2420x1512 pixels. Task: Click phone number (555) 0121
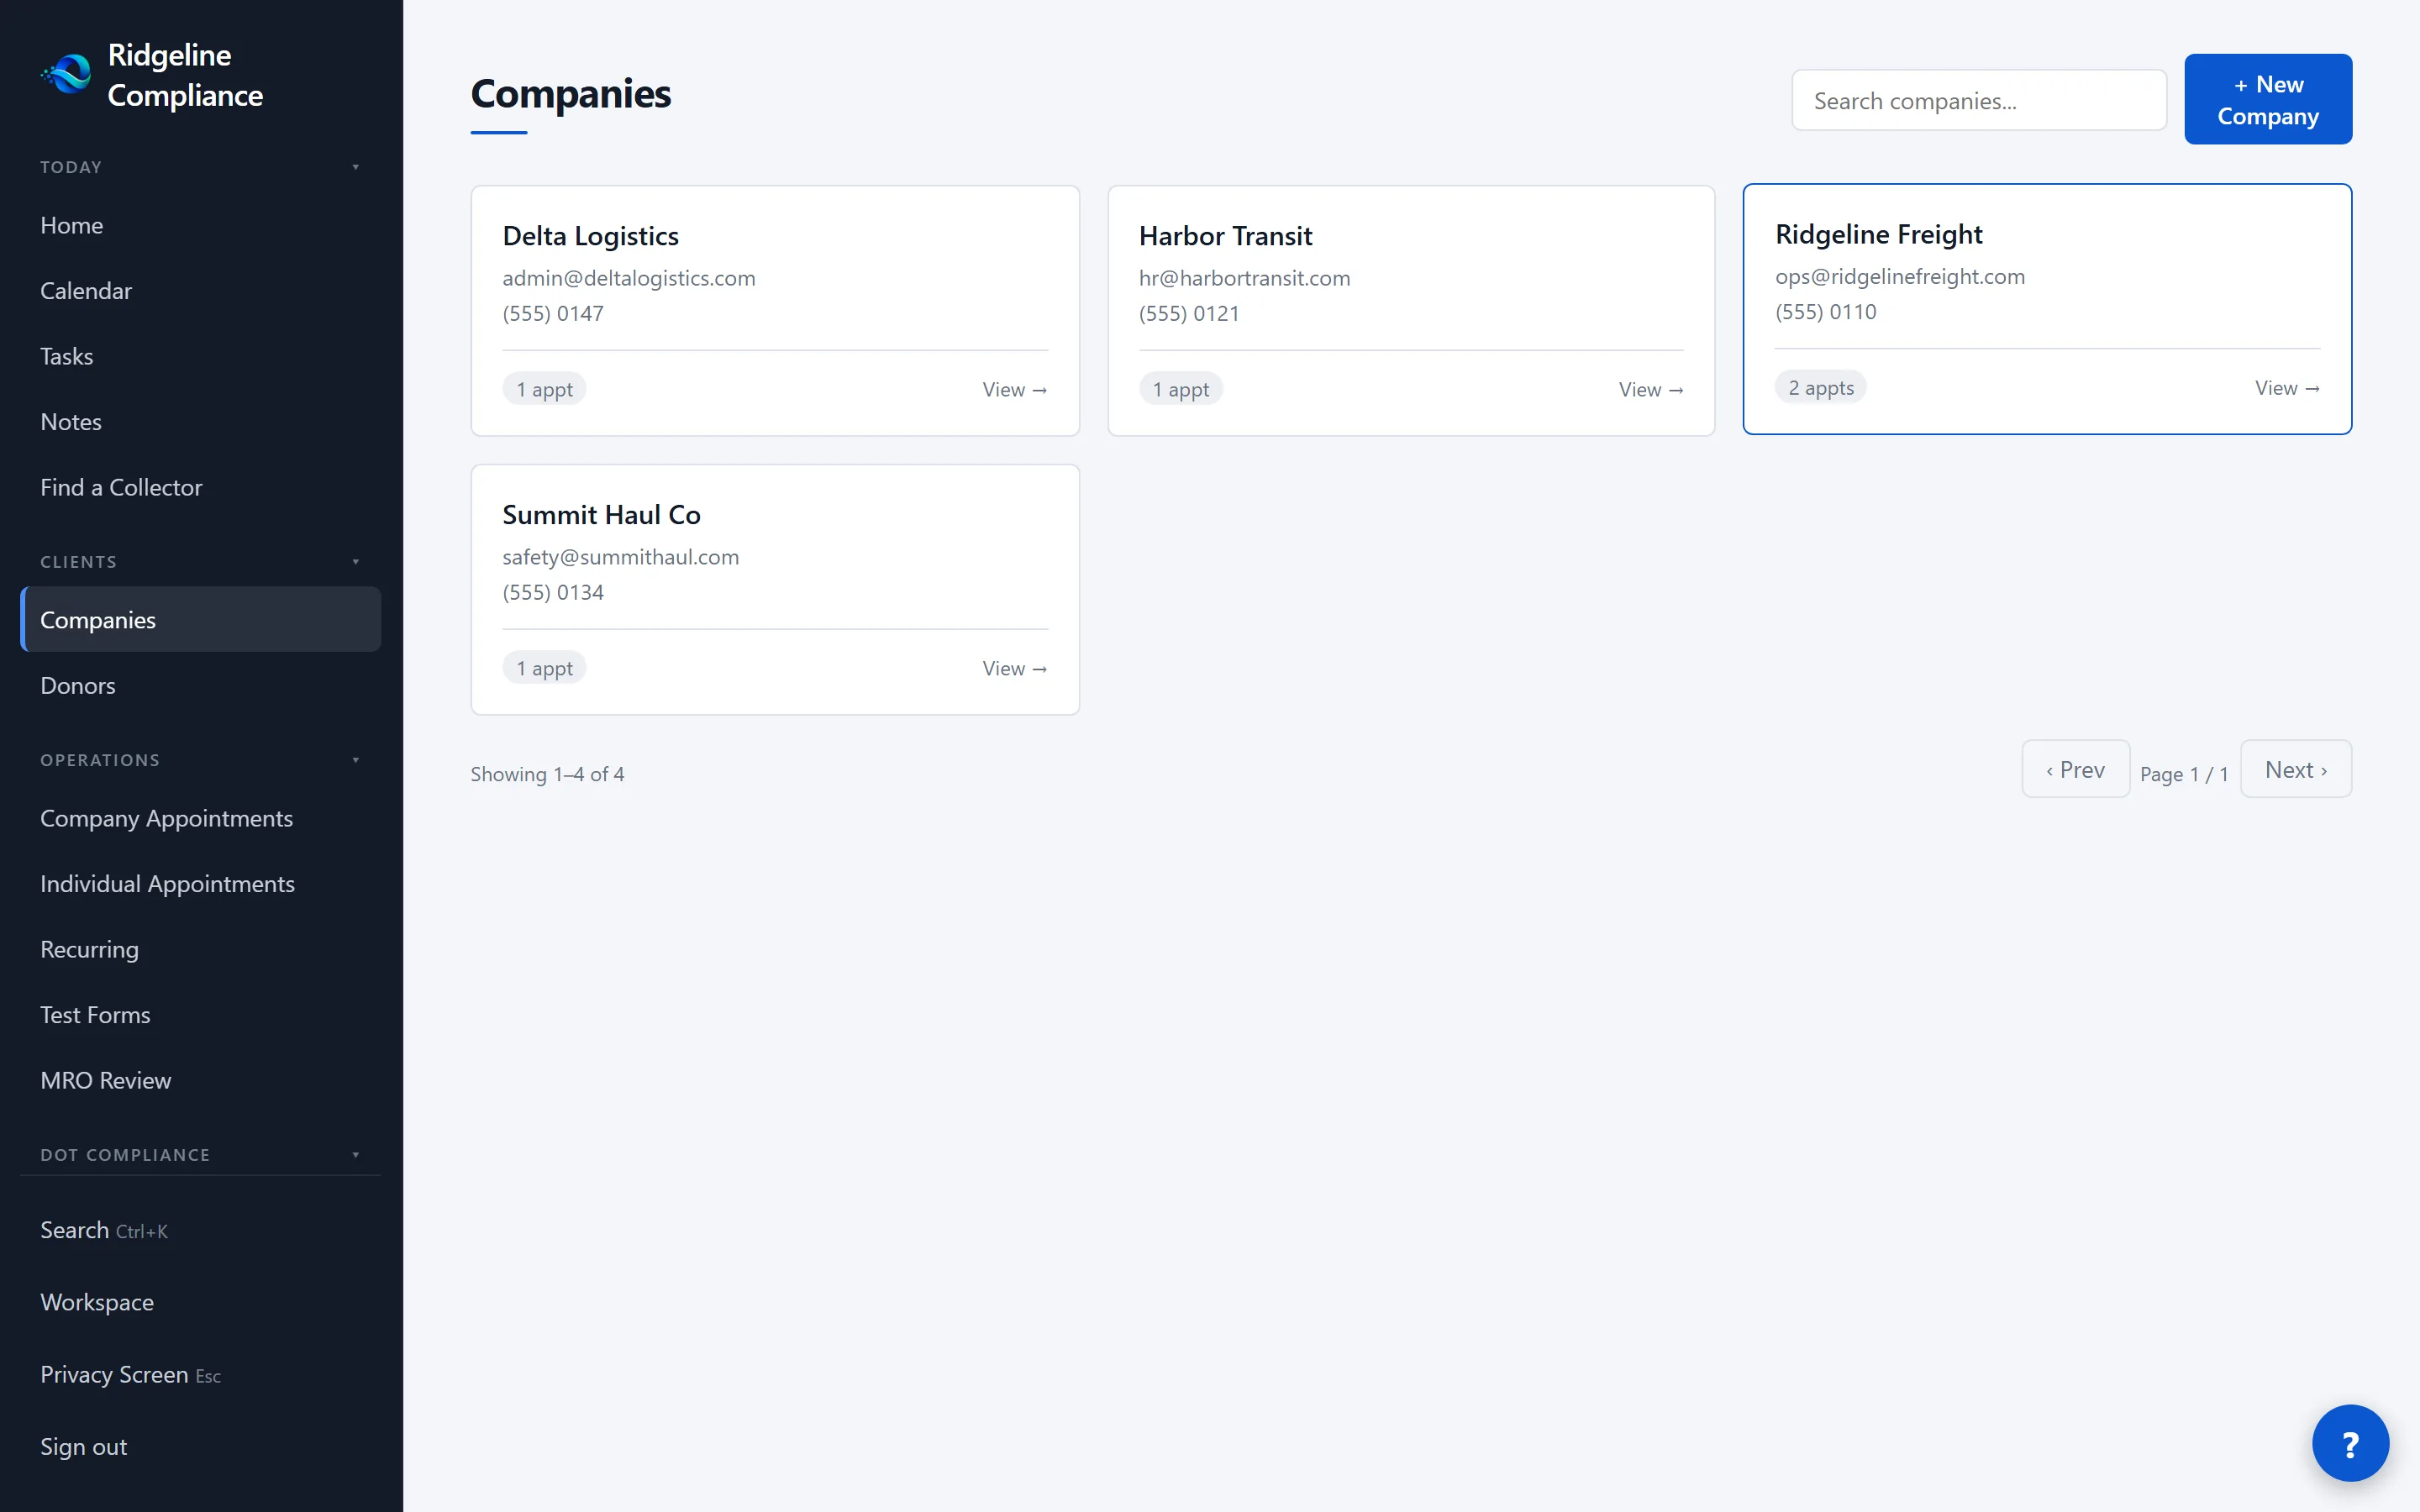pyautogui.click(x=1189, y=313)
